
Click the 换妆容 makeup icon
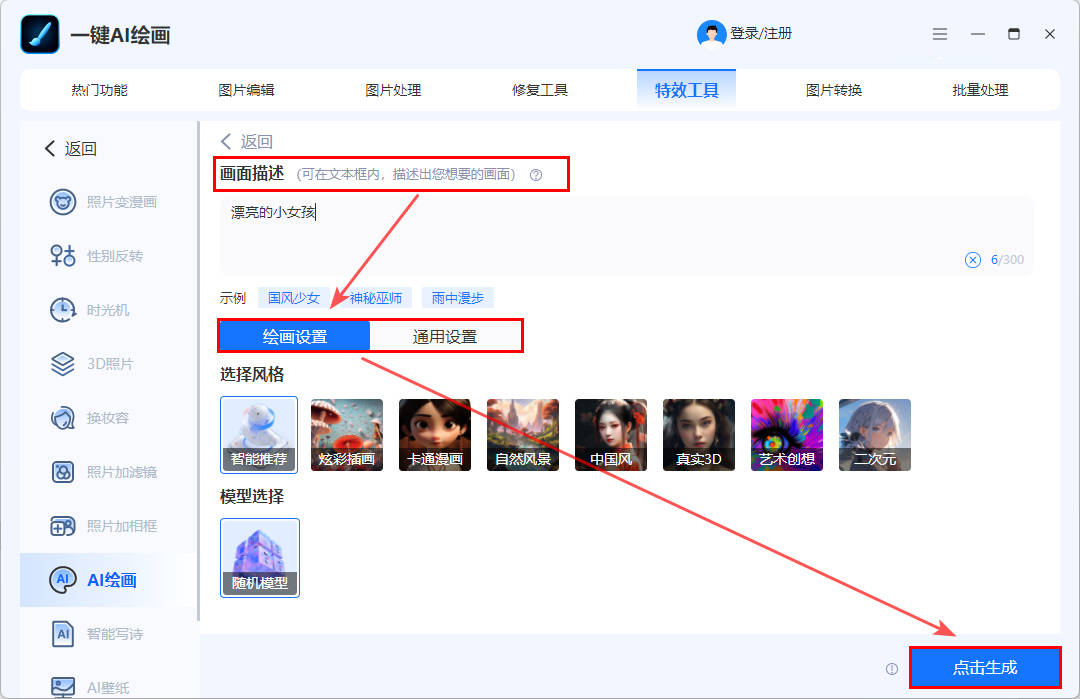click(63, 418)
